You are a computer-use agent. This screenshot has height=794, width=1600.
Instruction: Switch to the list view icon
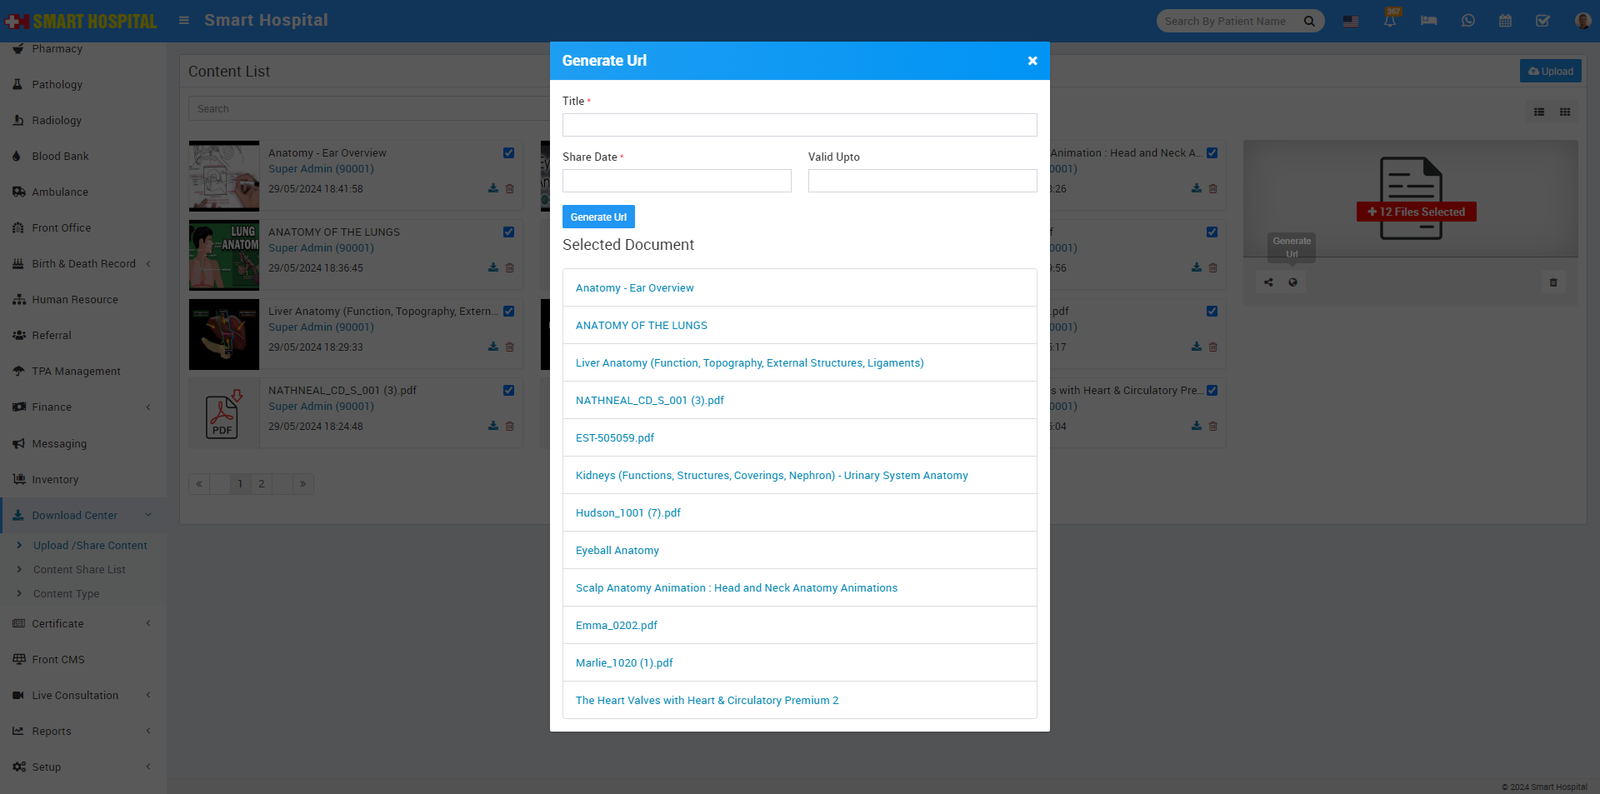tap(1539, 112)
